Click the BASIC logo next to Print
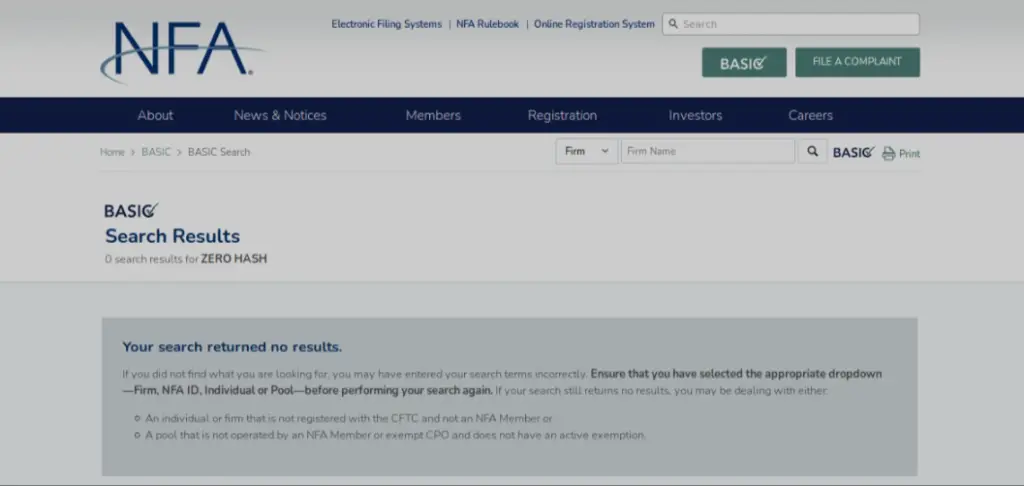 tap(854, 153)
